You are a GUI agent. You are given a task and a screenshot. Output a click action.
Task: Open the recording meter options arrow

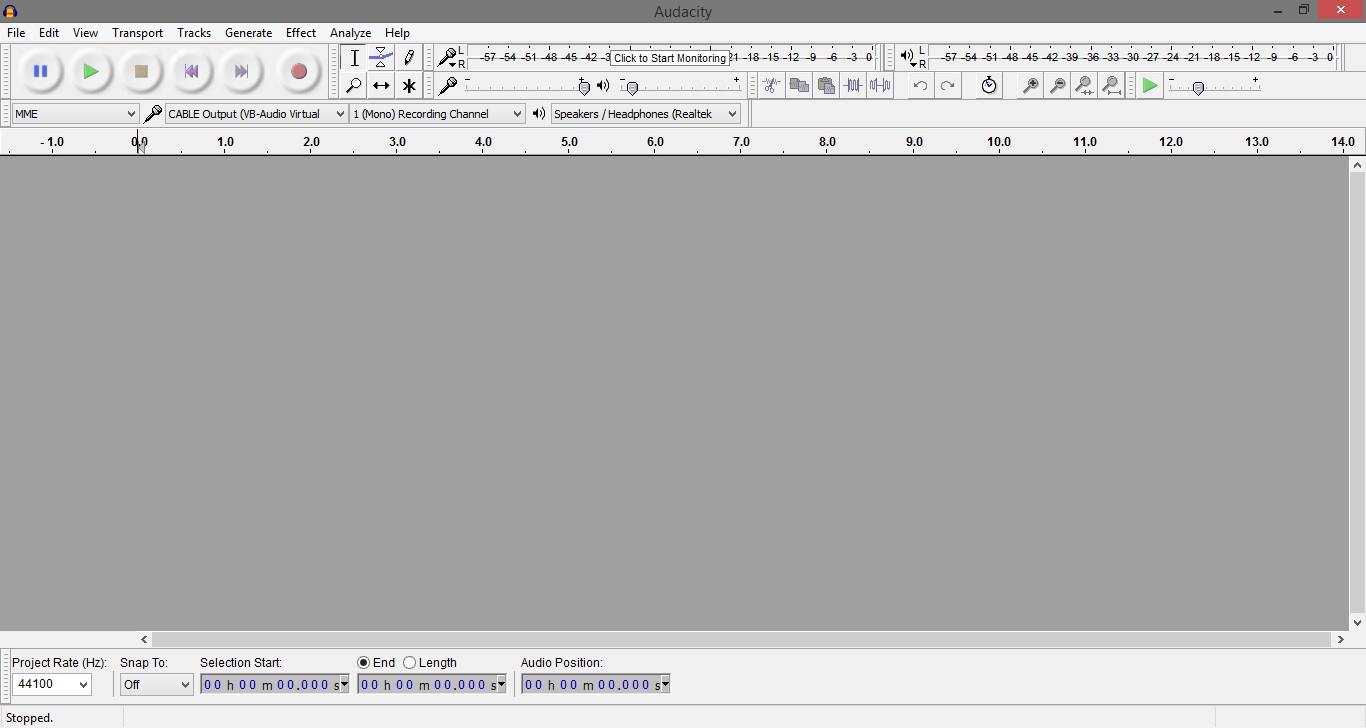click(x=453, y=64)
